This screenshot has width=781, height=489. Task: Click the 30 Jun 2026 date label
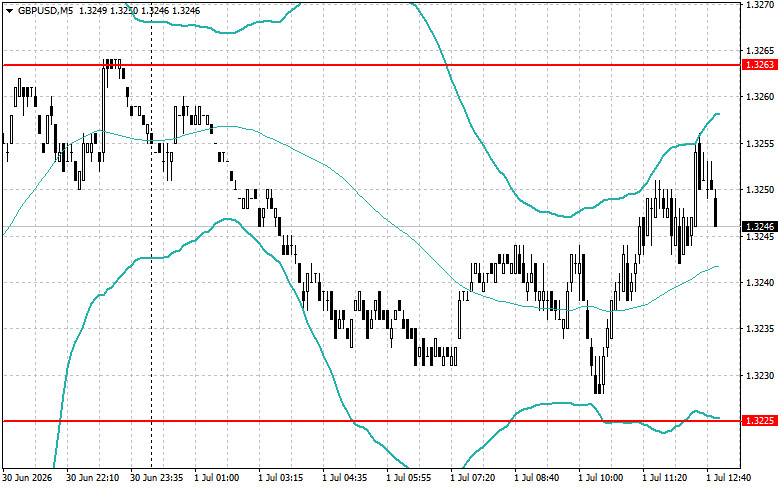click(x=27, y=478)
